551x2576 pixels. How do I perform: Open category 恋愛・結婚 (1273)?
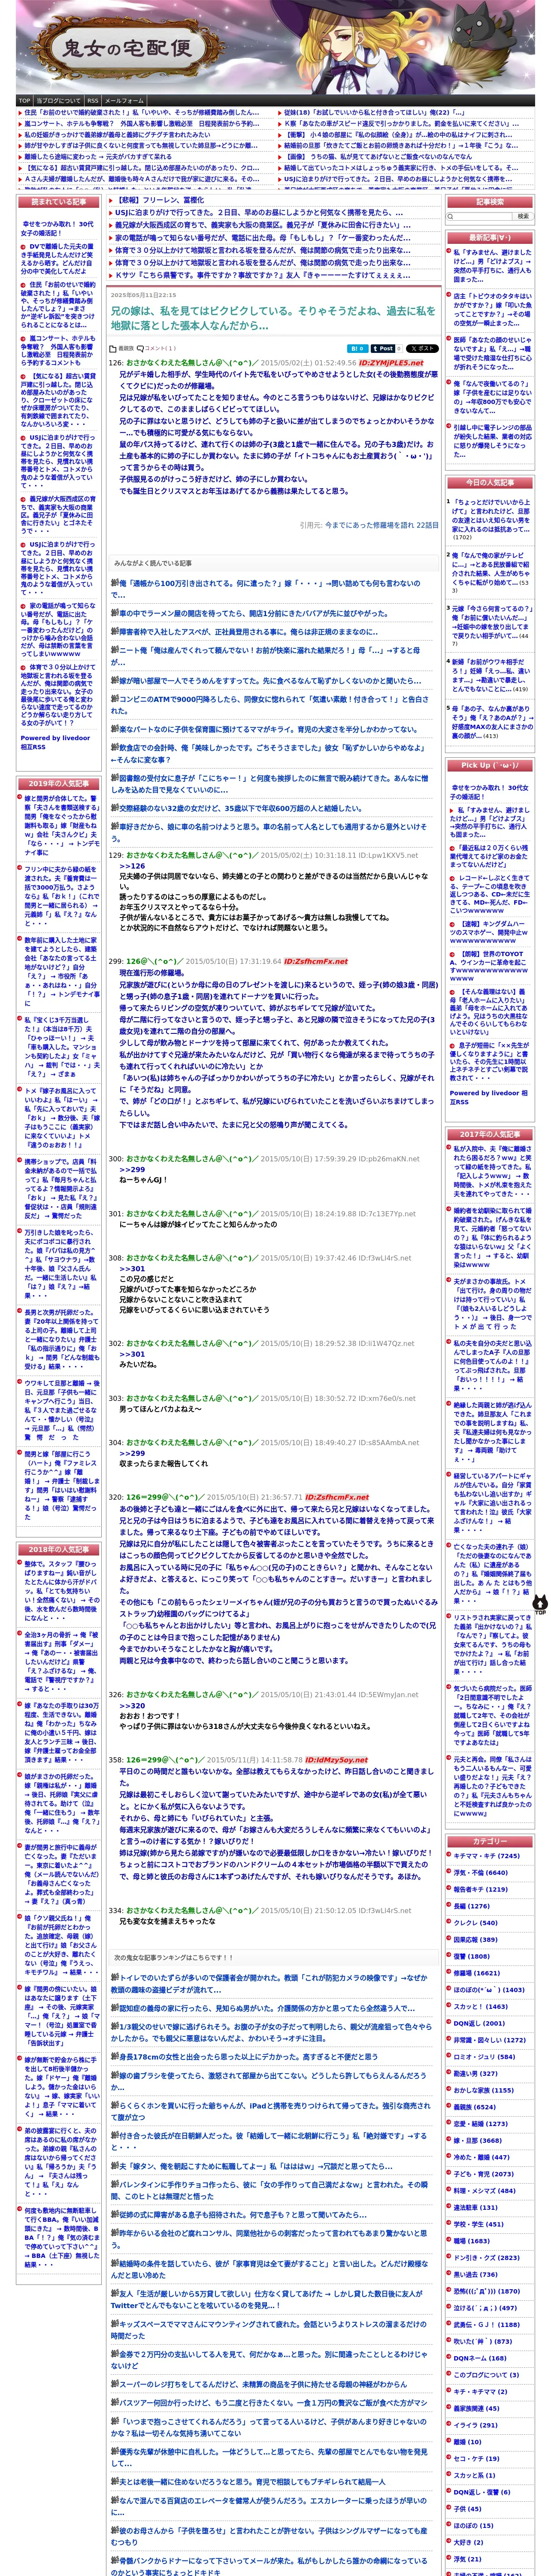[x=481, y=2123]
